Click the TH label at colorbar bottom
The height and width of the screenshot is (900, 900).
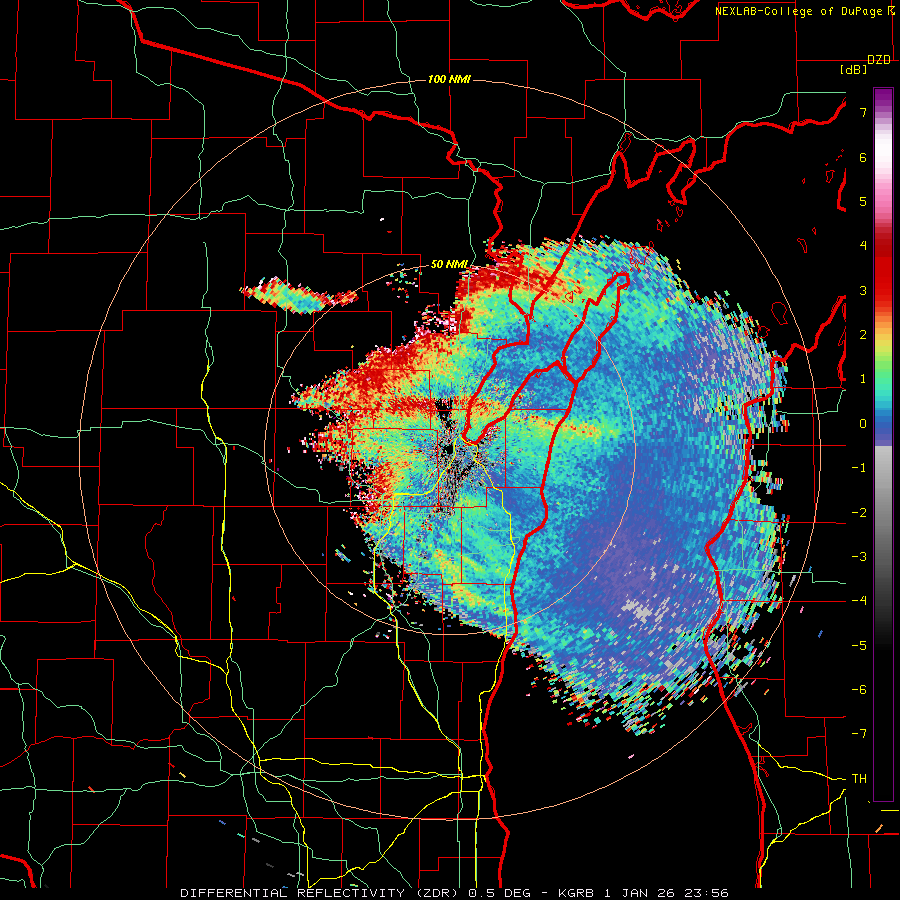[859, 779]
